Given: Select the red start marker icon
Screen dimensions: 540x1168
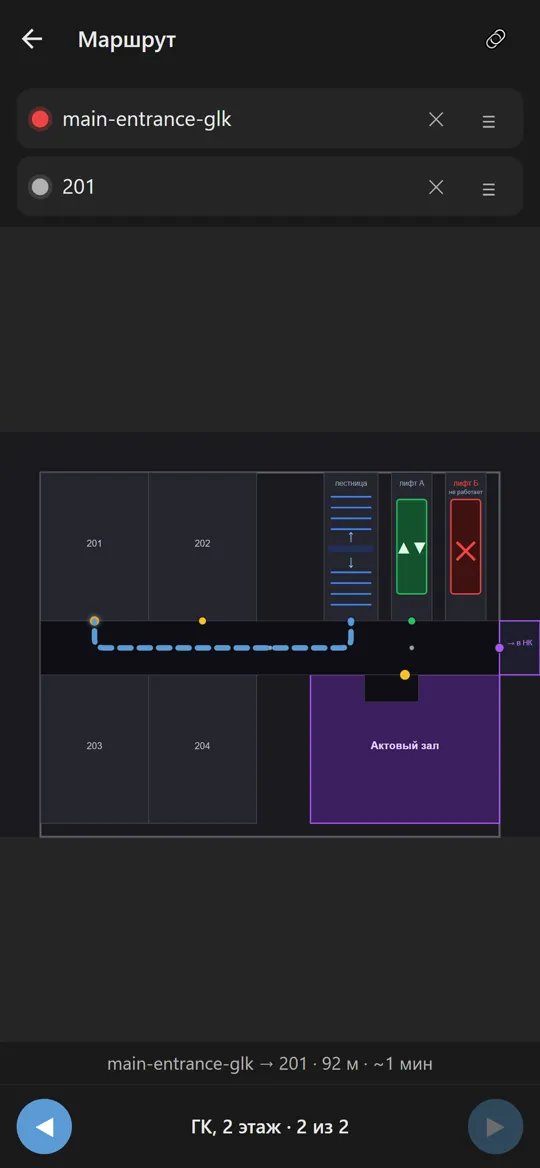Looking at the screenshot, I should [40, 119].
